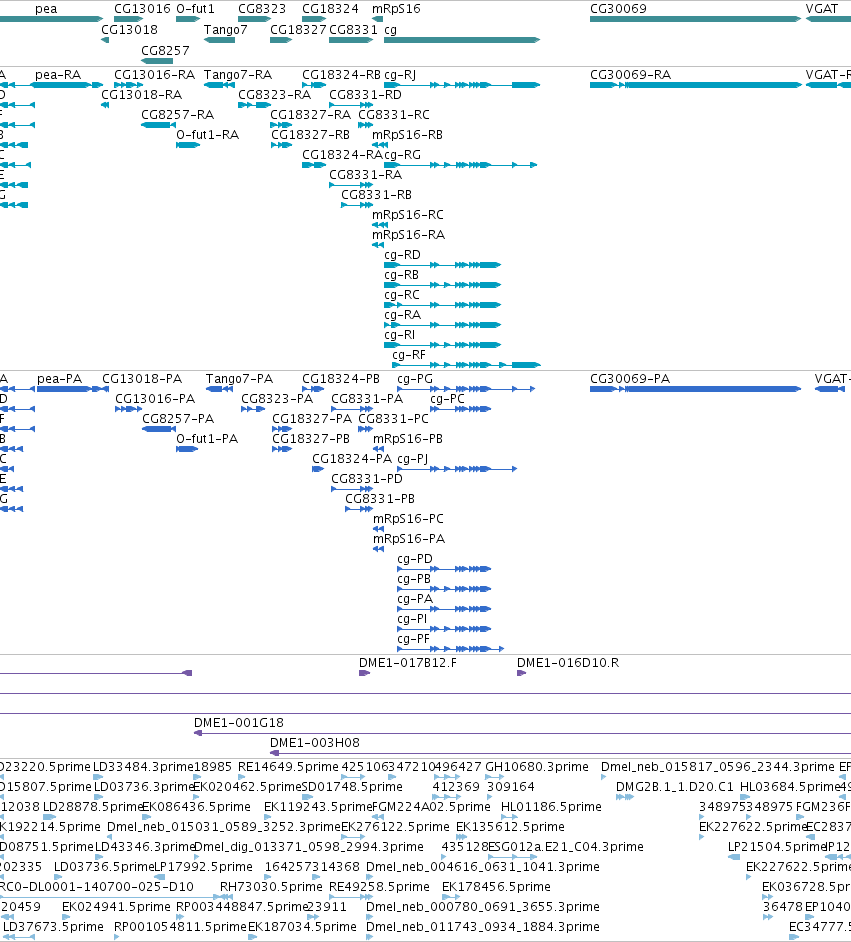This screenshot has height=942, width=851.
Task: Click the CG13016 gene glyph
Action: (129, 19)
